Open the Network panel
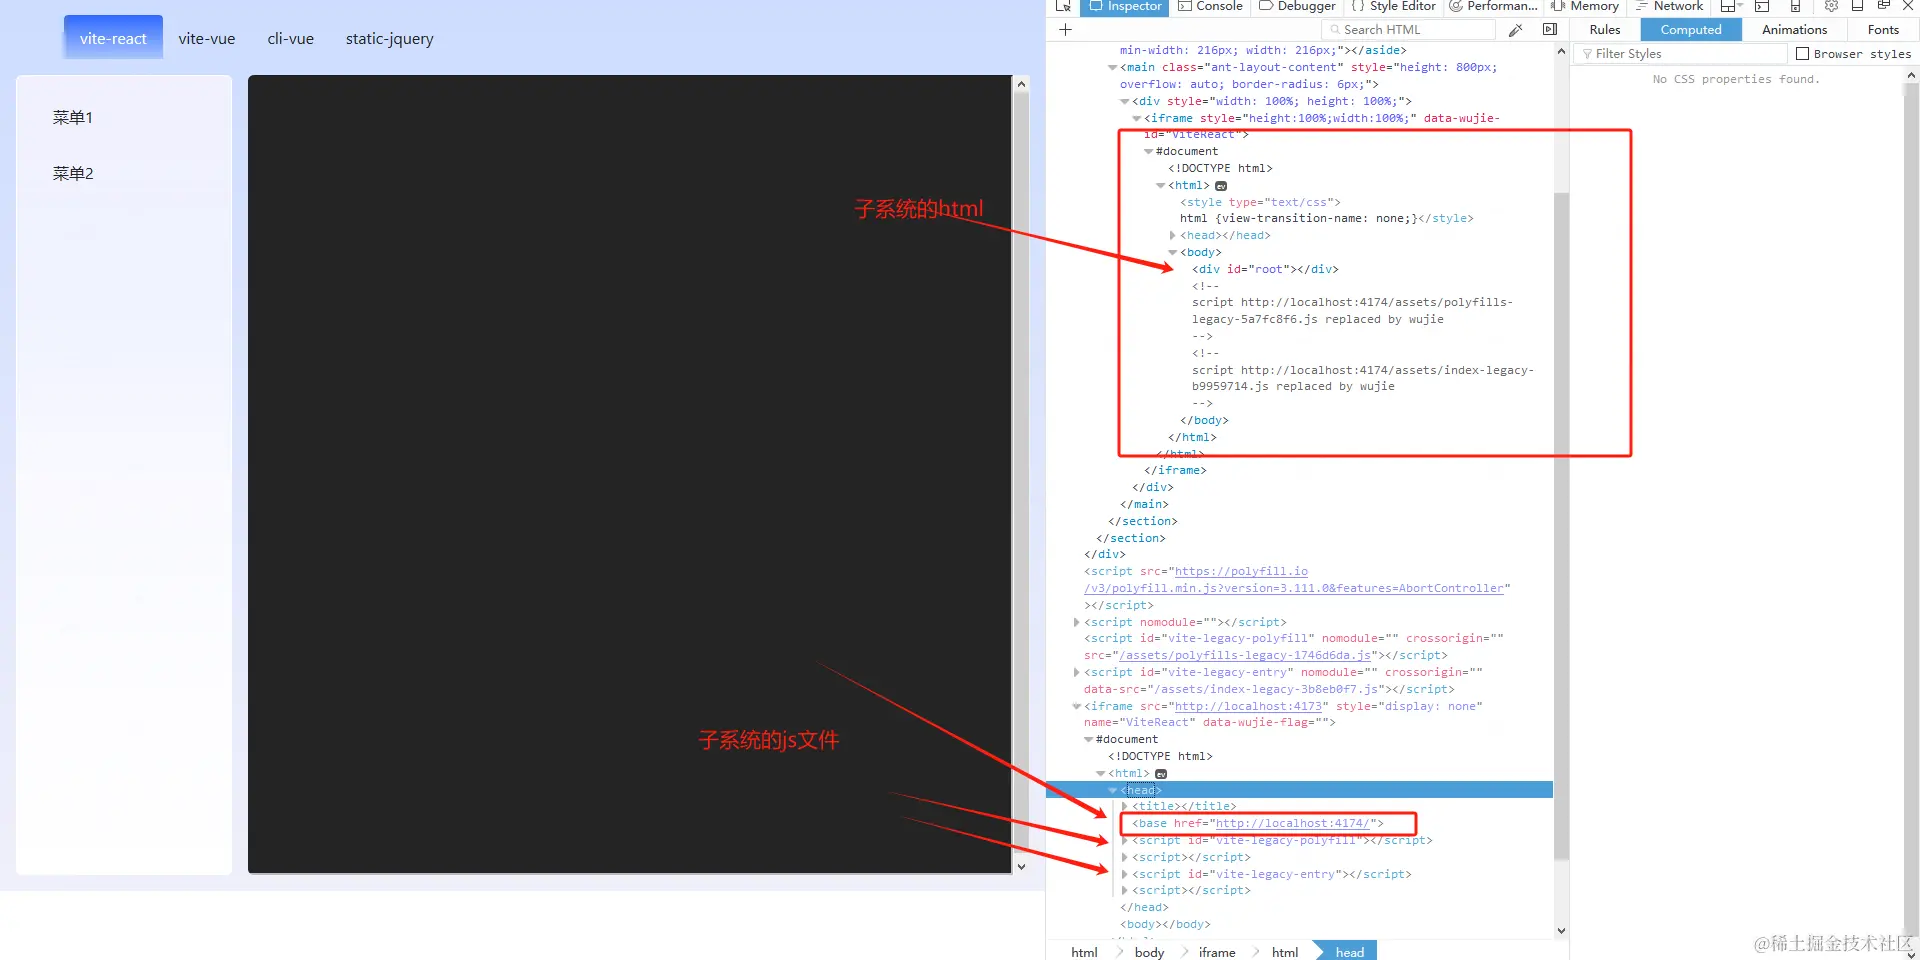The image size is (1920, 960). 1669,6
